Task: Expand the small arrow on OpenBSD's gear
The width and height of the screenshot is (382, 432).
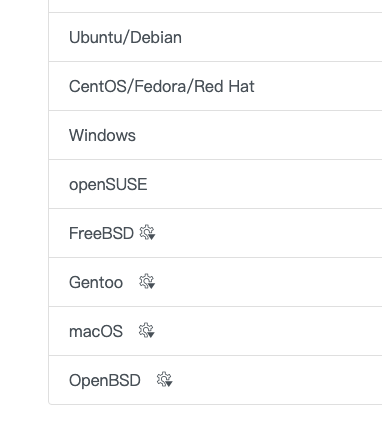Action: (x=169, y=384)
